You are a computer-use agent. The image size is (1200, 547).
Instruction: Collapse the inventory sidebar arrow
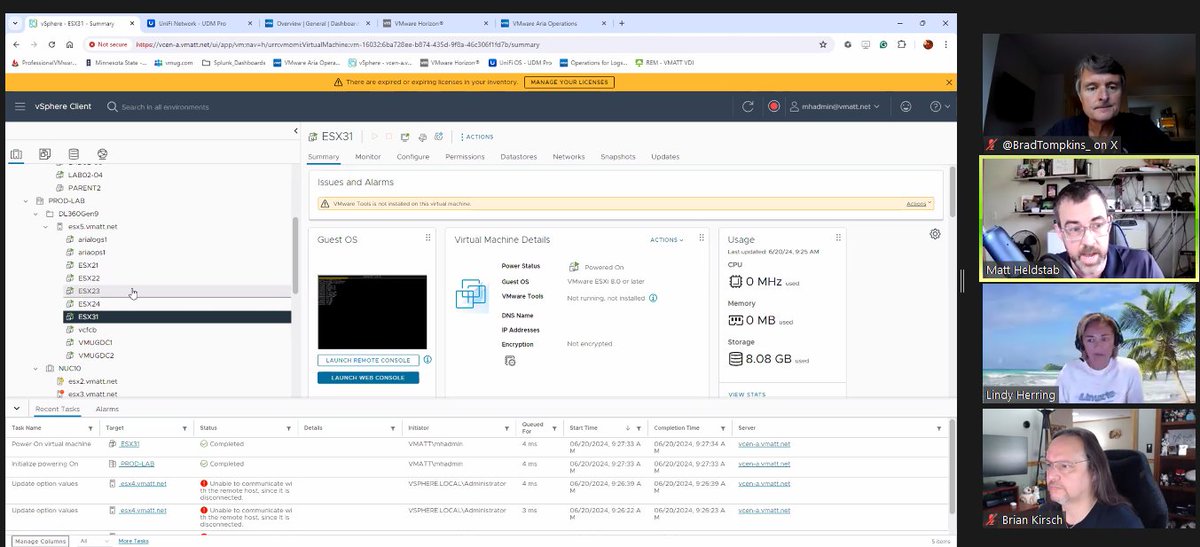tap(297, 131)
